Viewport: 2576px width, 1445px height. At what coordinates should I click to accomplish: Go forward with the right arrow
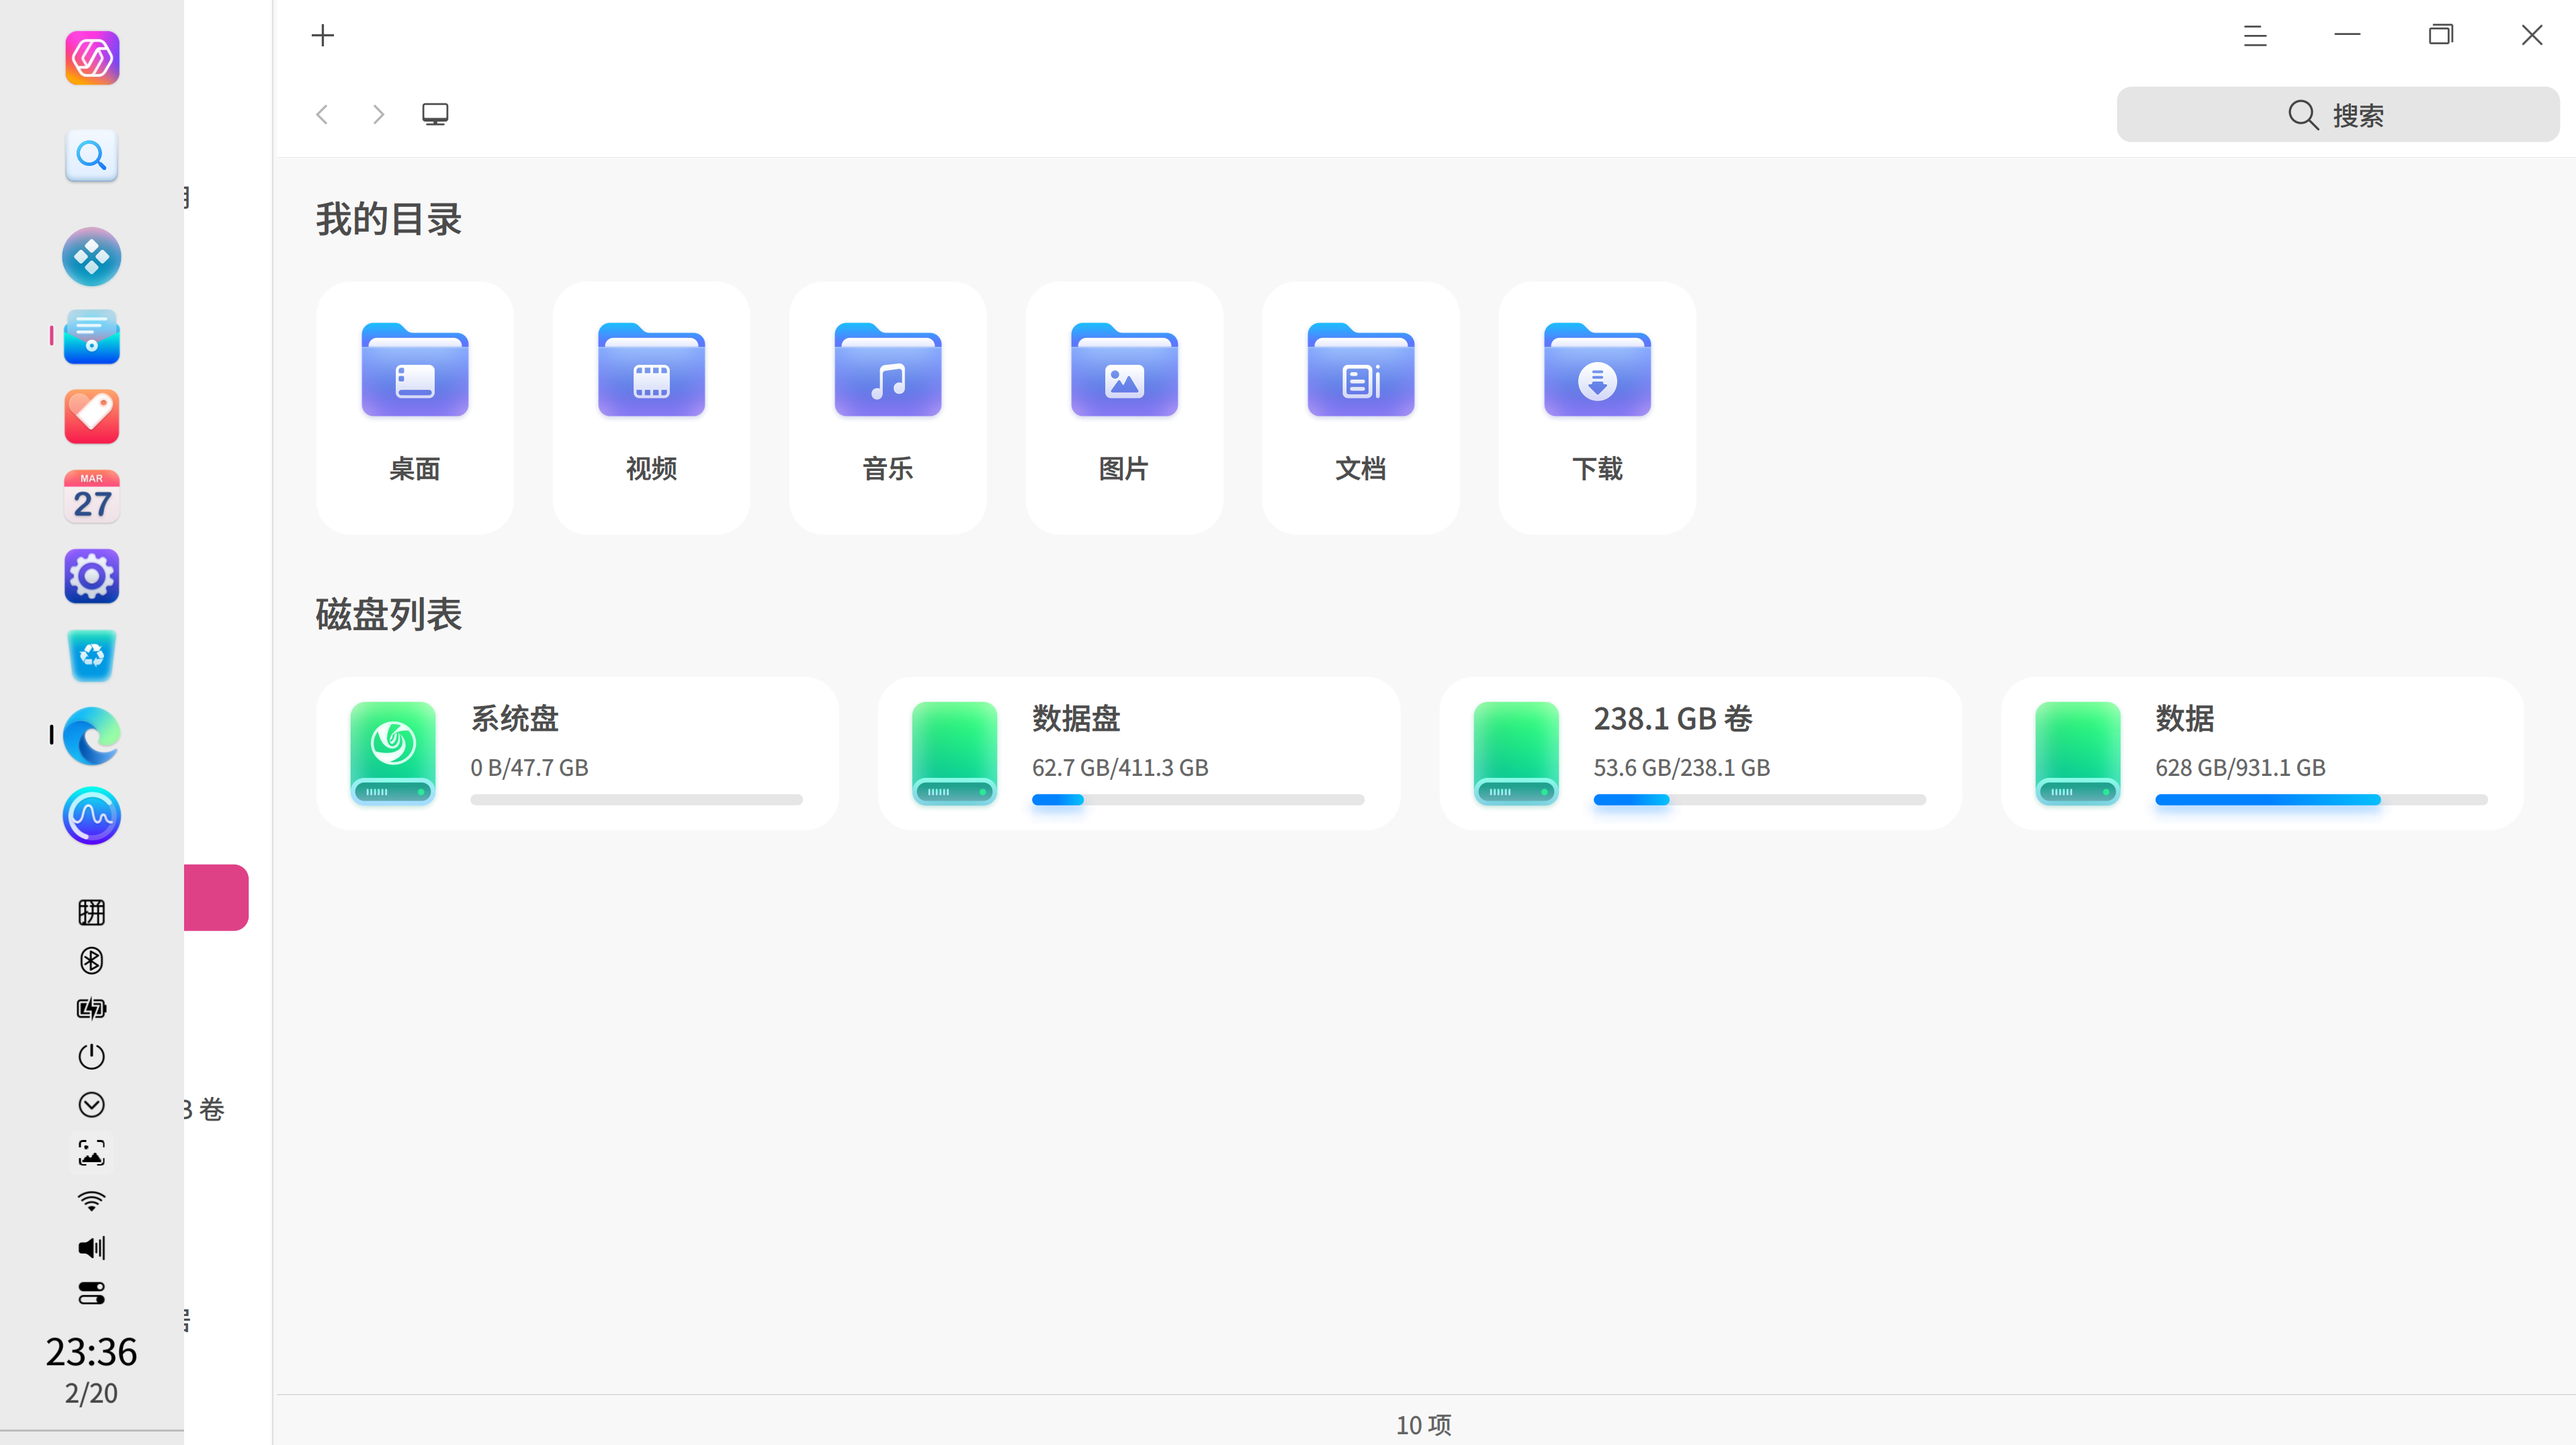(378, 114)
